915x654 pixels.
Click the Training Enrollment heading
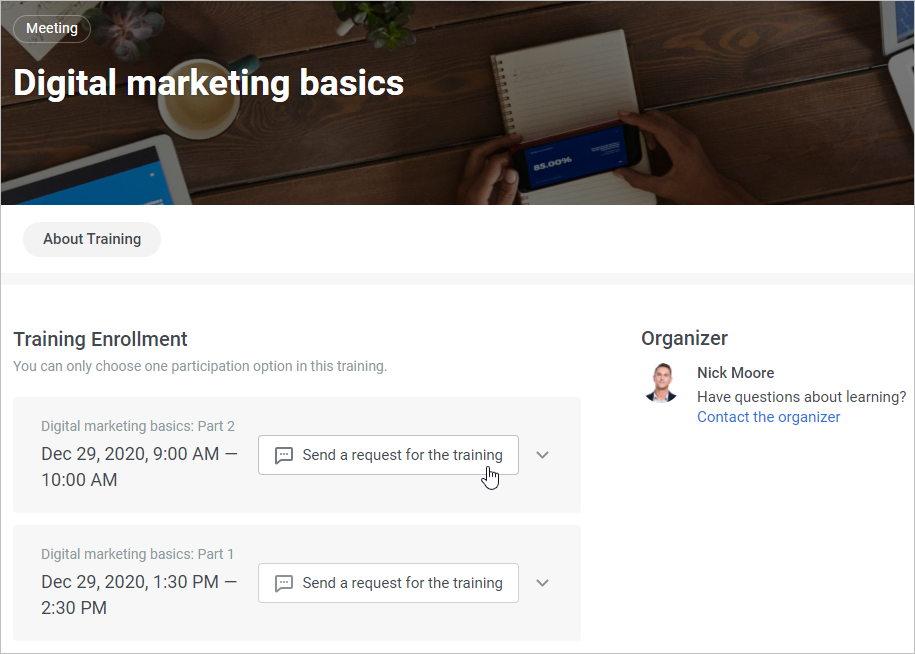pos(100,339)
